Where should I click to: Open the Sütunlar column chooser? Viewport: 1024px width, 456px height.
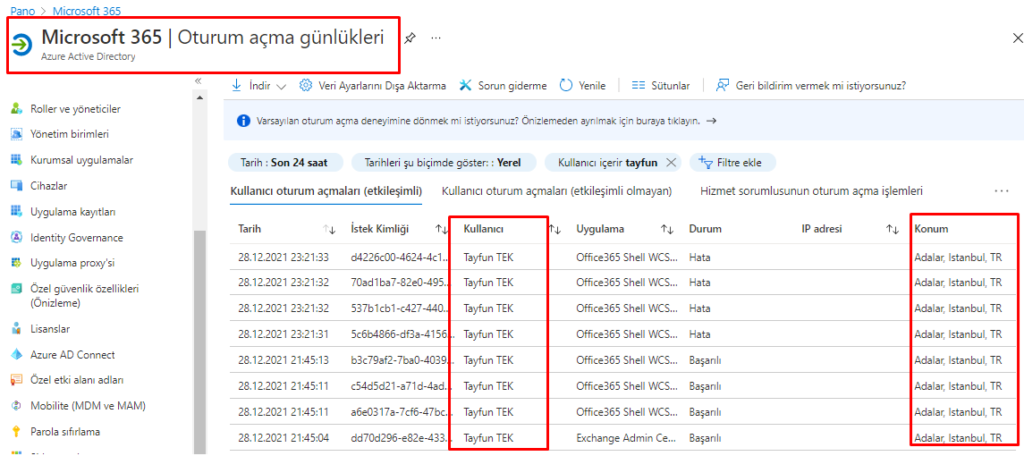(661, 86)
